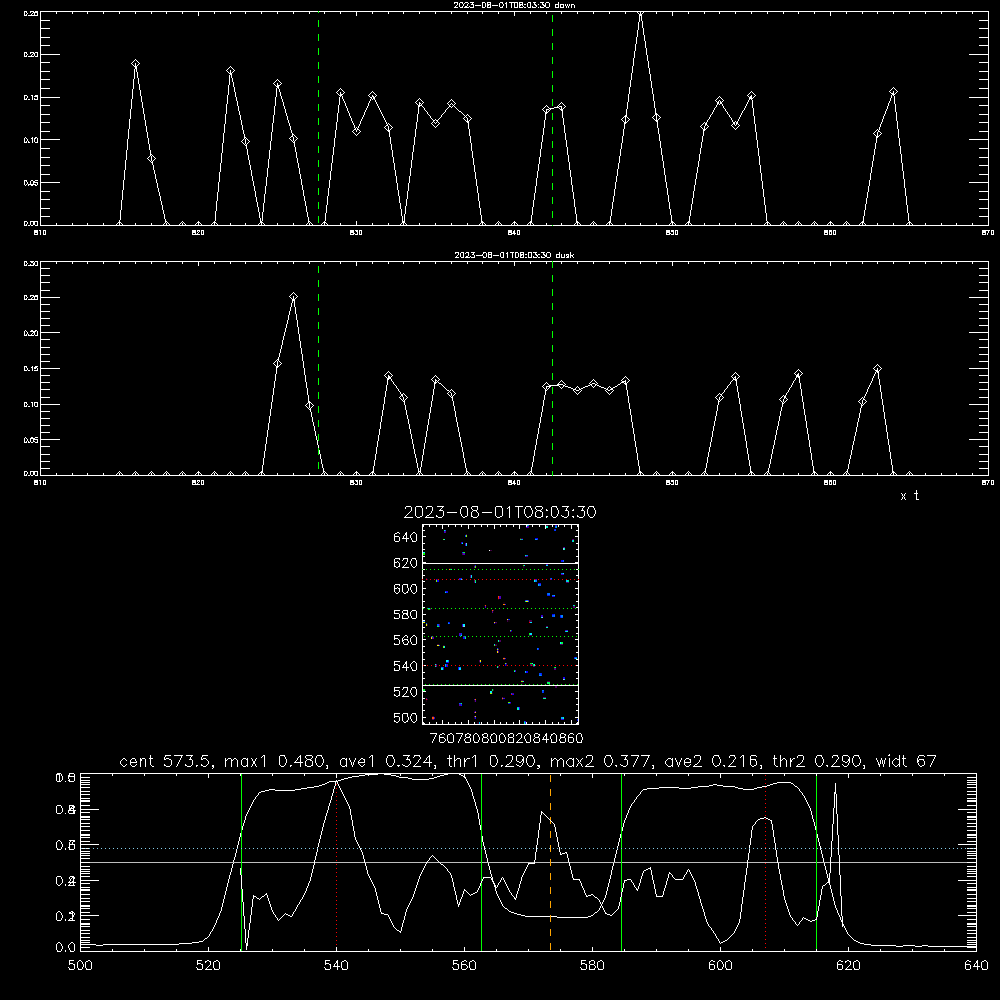Click the "560" x-axis label of bottom plot
The image size is (1000, 1000).
(x=464, y=966)
